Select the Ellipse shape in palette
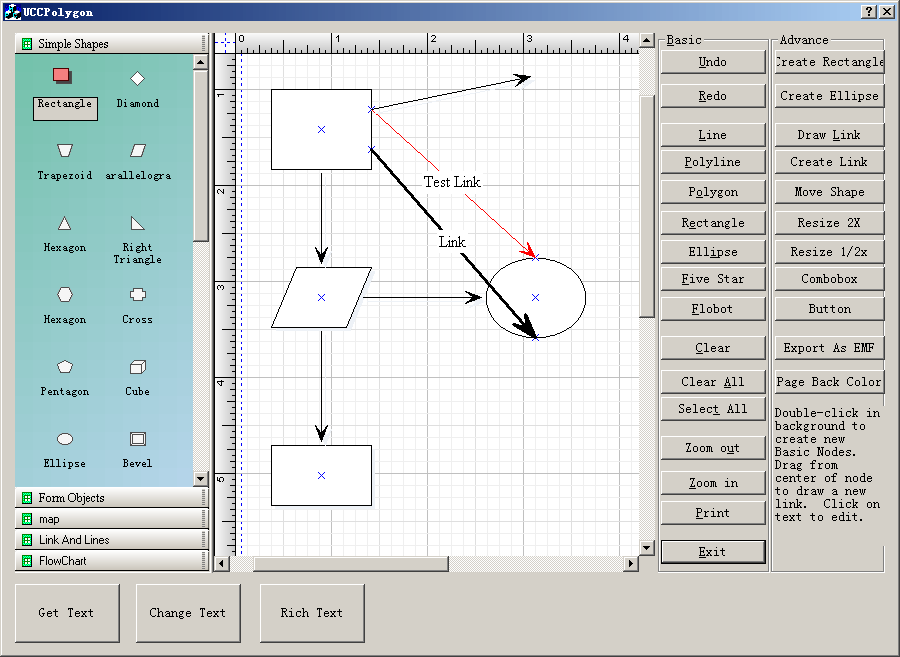This screenshot has height=657, width=900. click(x=64, y=439)
